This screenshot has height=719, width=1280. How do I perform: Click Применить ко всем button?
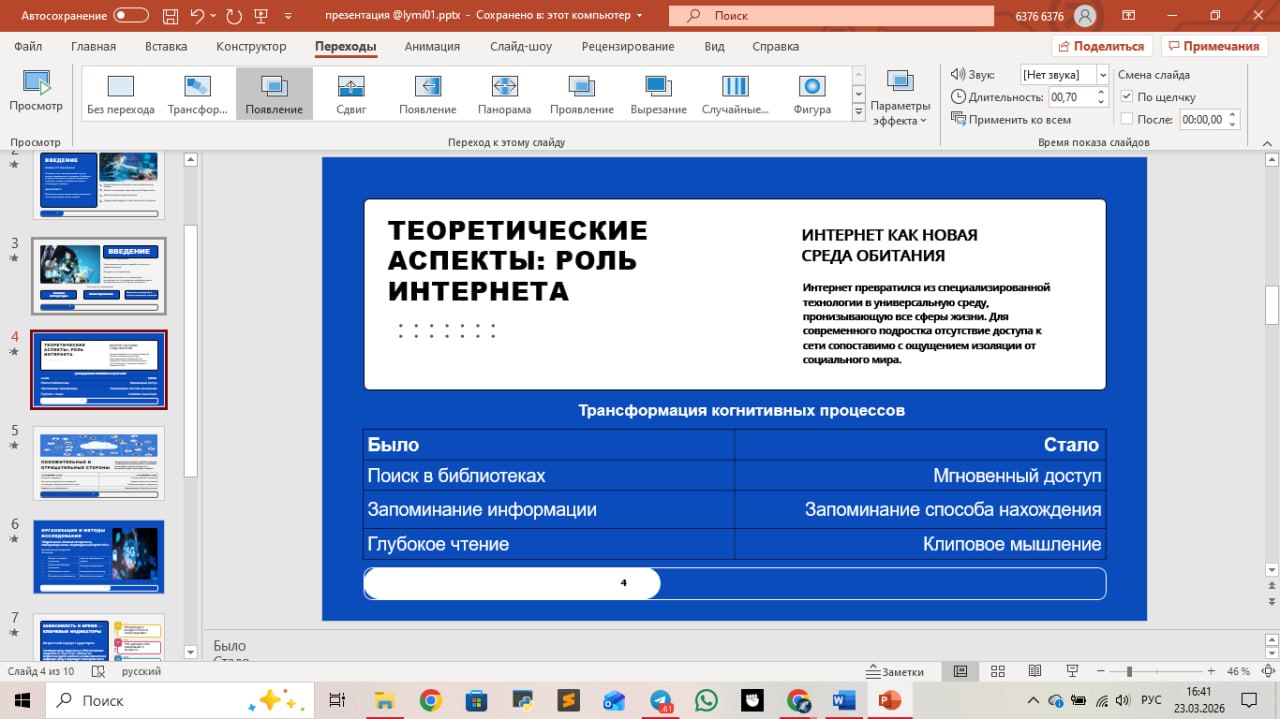tap(1011, 120)
